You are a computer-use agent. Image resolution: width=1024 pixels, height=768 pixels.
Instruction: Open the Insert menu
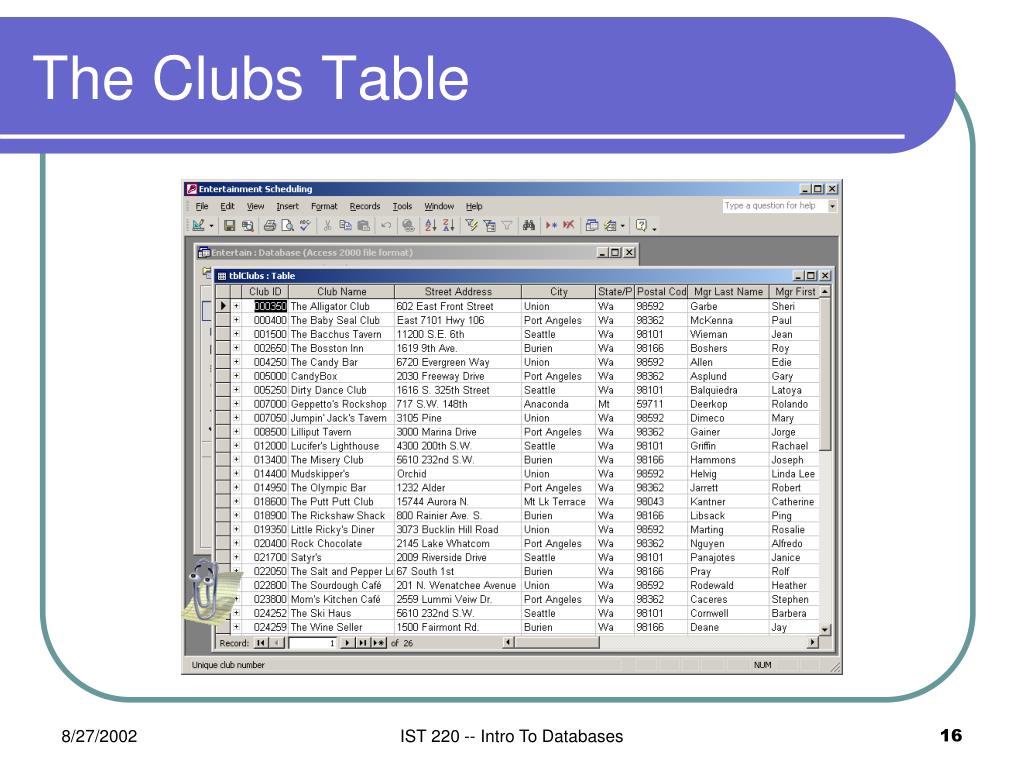coord(287,206)
